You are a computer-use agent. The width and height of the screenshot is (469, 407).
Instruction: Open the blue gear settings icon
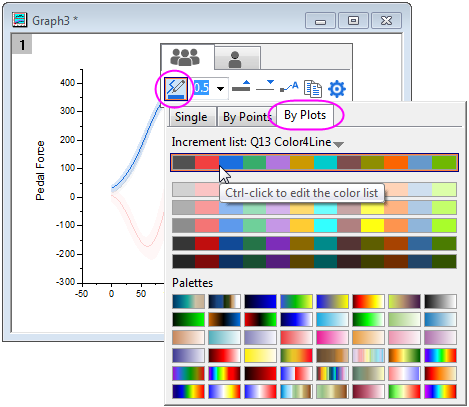tap(337, 89)
